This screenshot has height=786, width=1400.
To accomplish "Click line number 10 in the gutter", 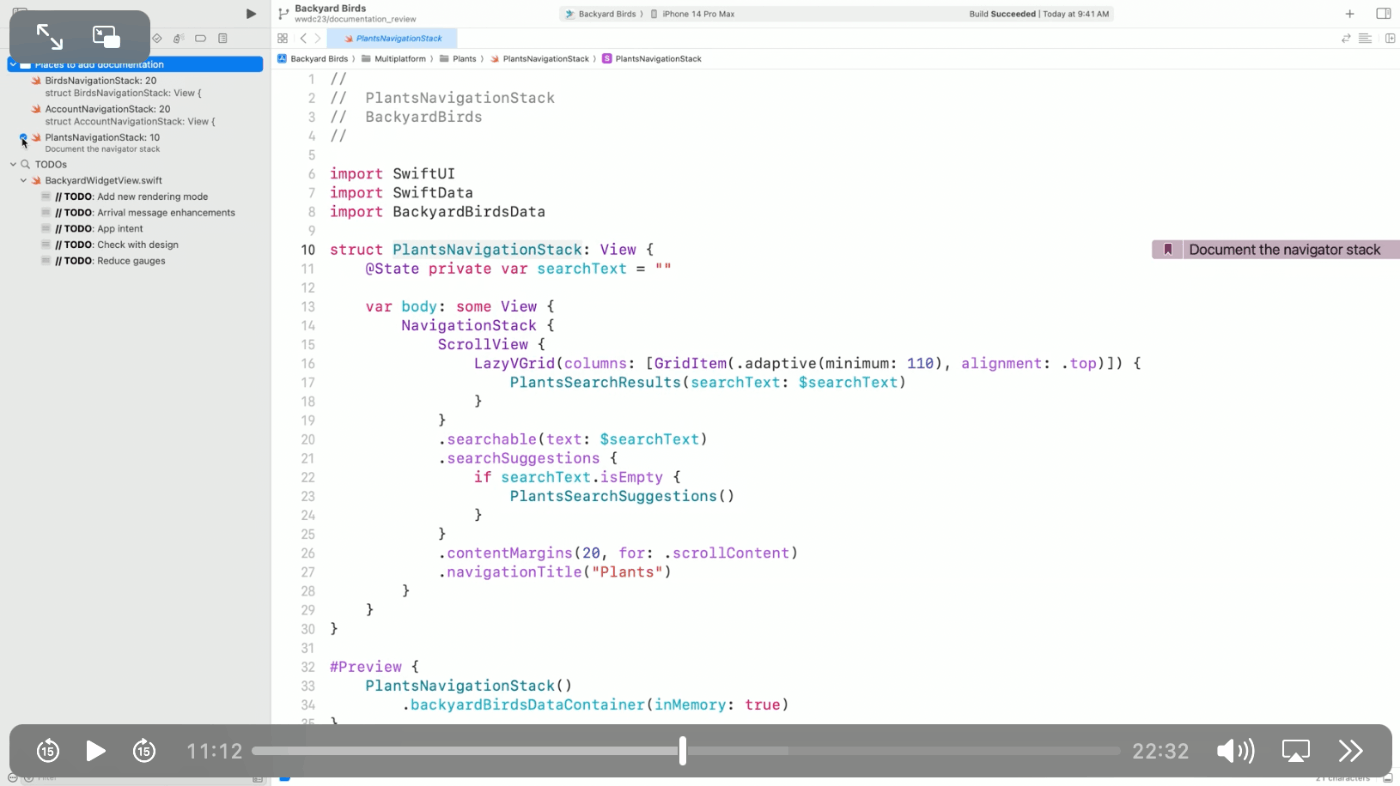I will 307,250.
